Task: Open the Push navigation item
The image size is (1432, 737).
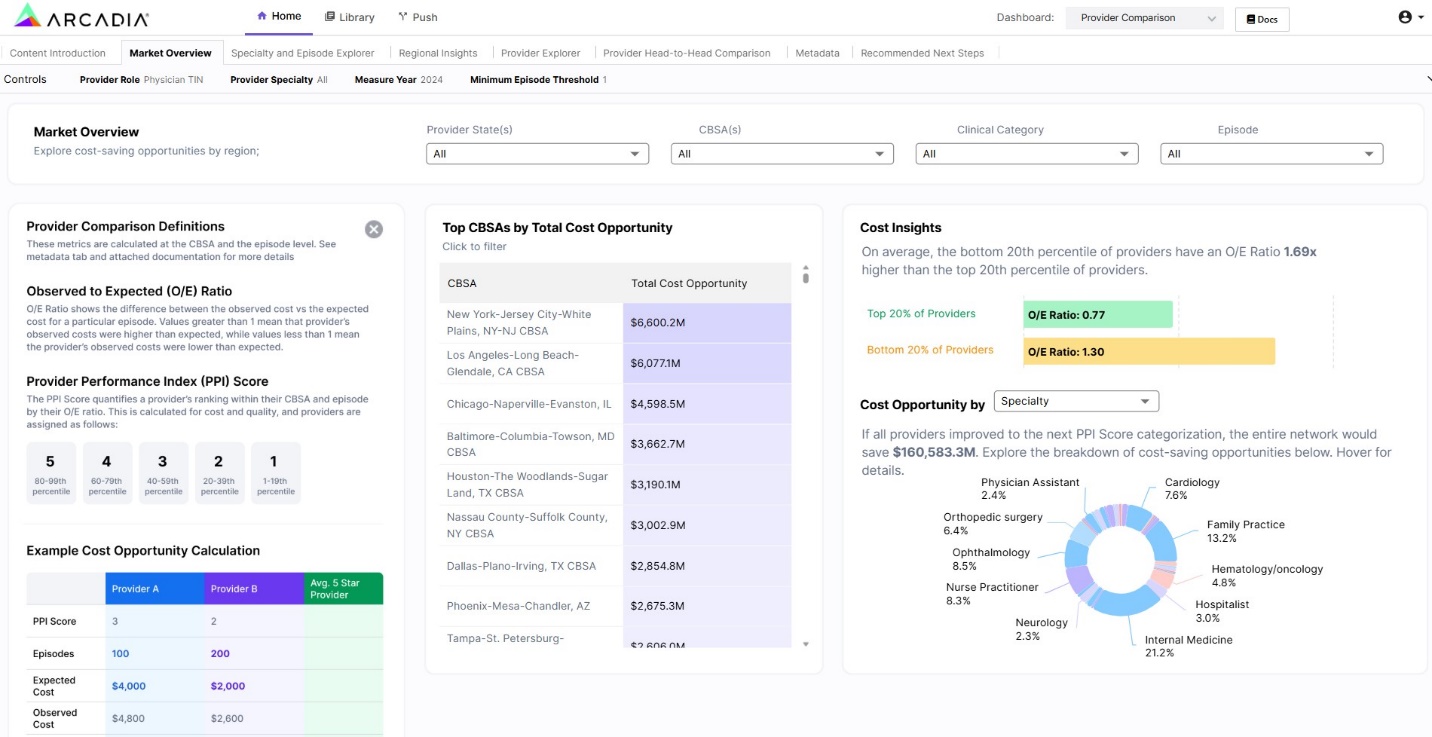Action: pyautogui.click(x=417, y=17)
